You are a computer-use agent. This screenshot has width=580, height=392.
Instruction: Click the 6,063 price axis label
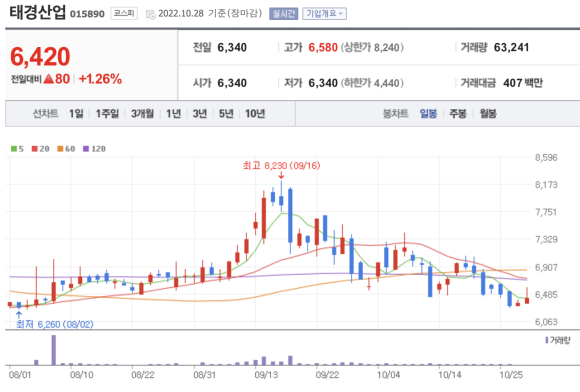(x=546, y=322)
